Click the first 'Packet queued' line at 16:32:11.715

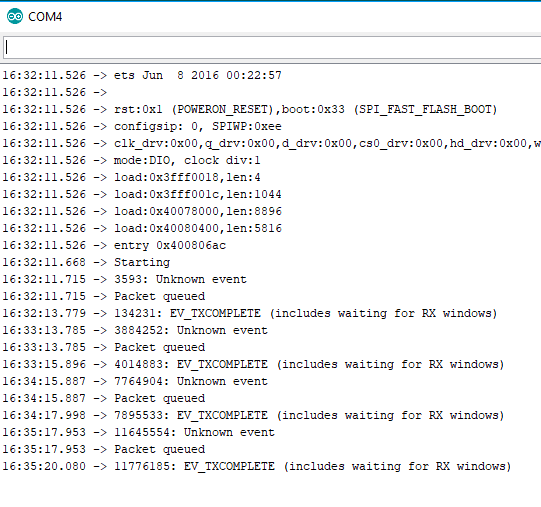[104, 296]
